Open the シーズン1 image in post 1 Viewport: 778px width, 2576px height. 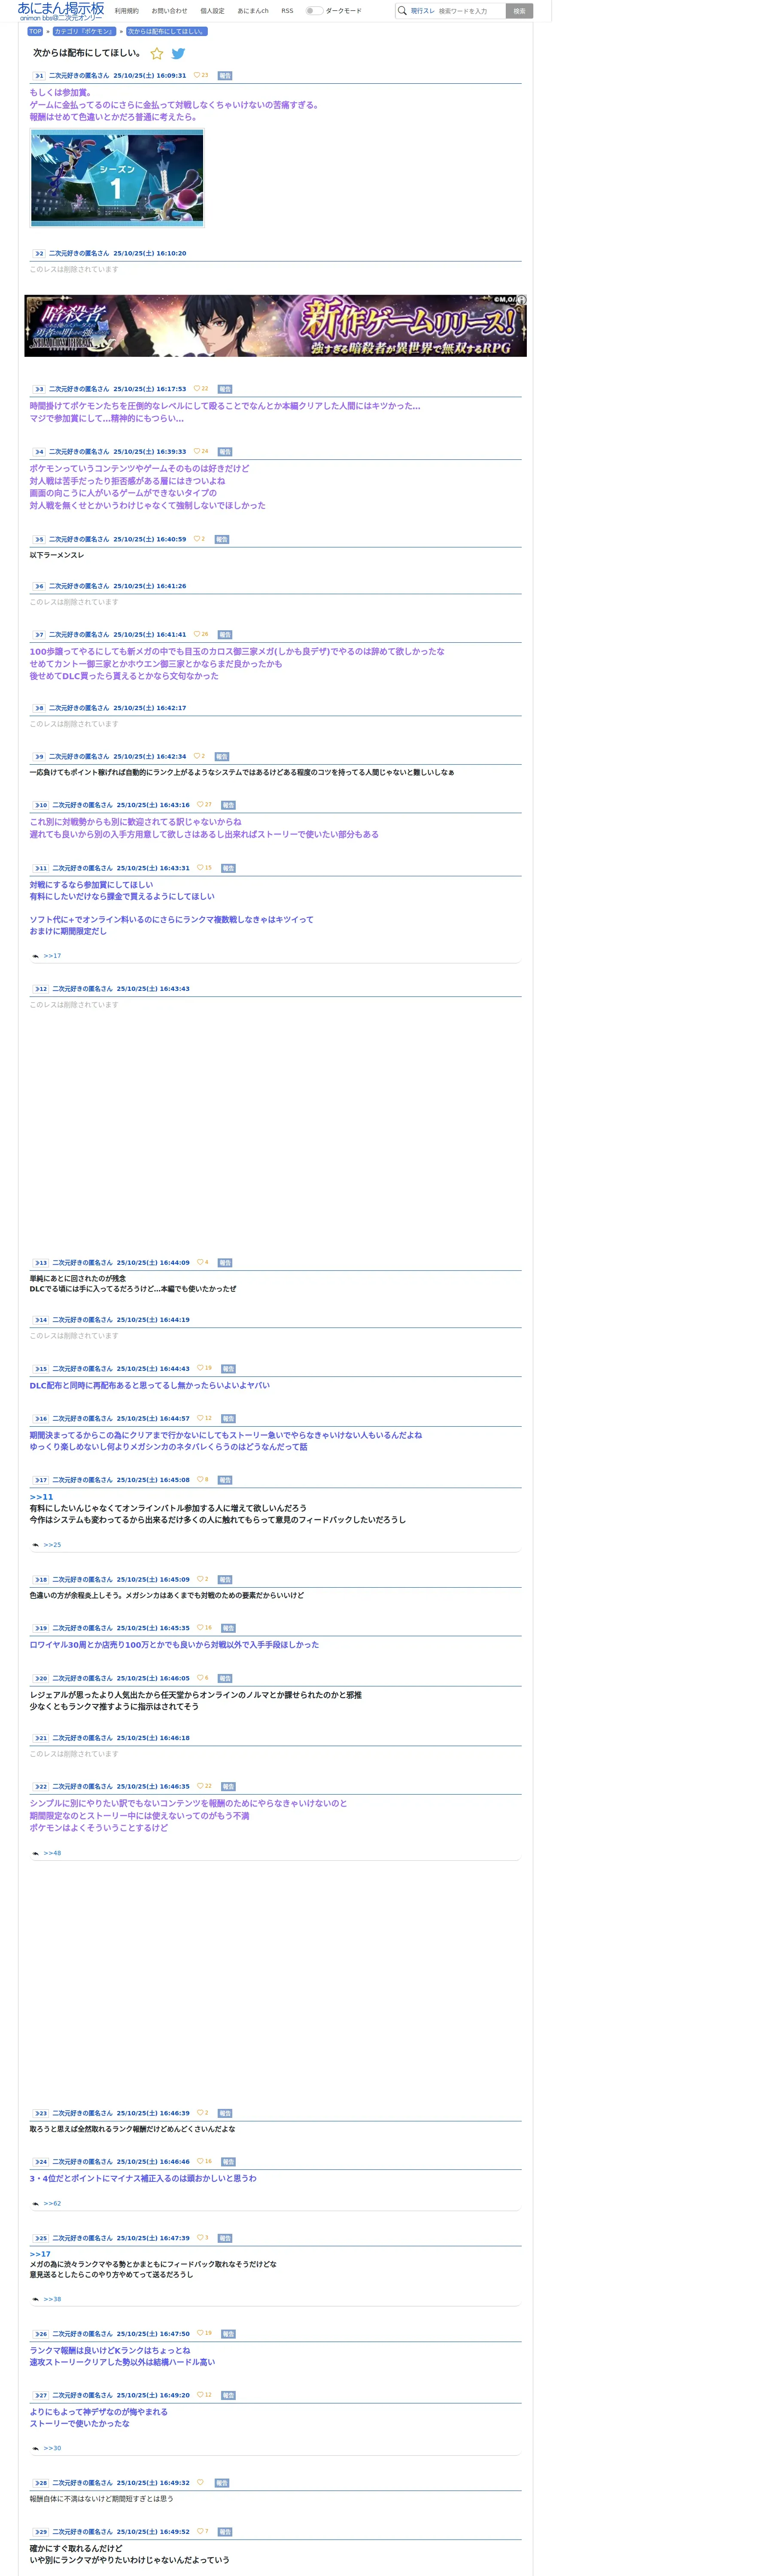[x=117, y=178]
